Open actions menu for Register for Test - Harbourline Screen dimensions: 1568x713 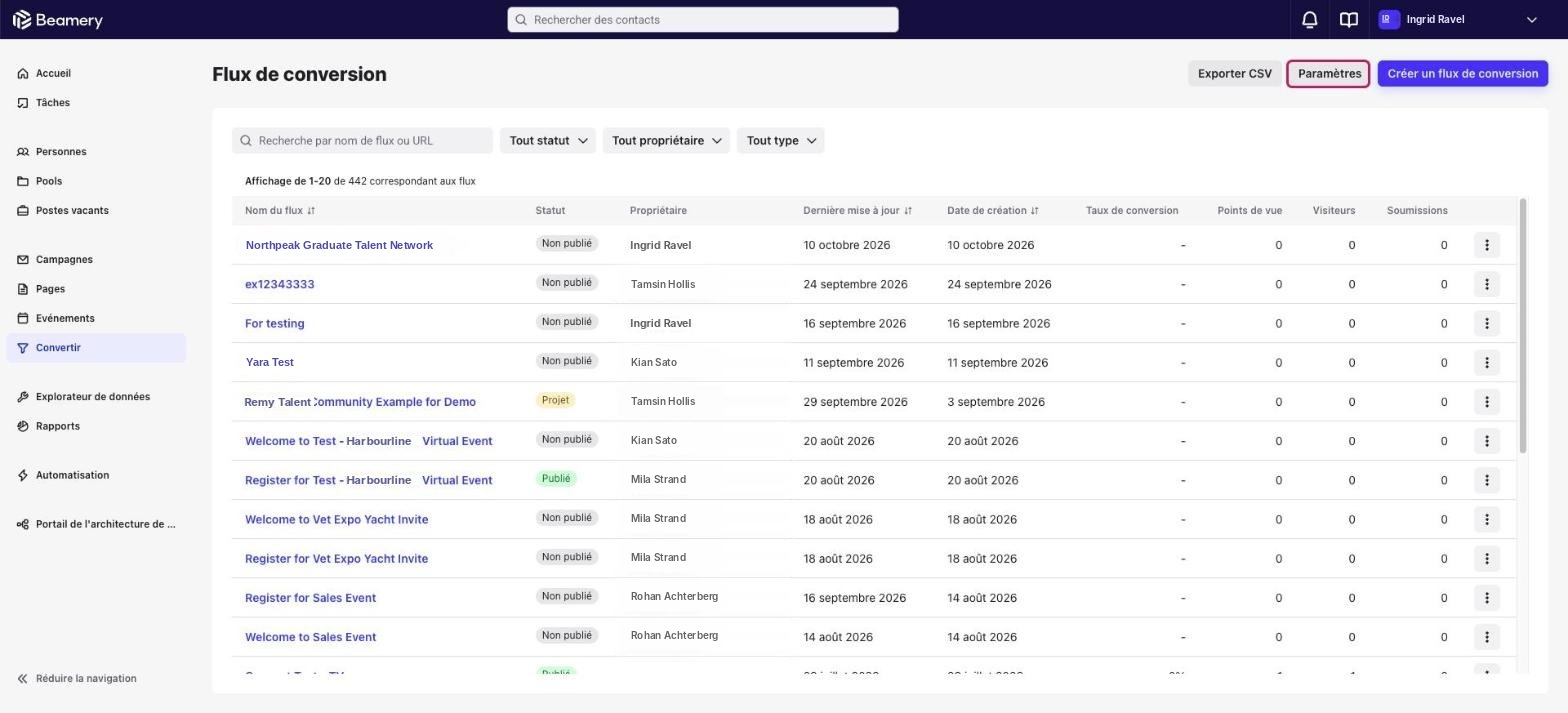(x=1487, y=480)
